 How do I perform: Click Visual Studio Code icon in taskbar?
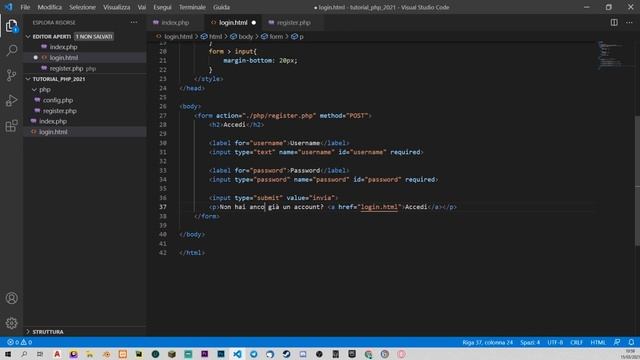[x=237, y=354]
